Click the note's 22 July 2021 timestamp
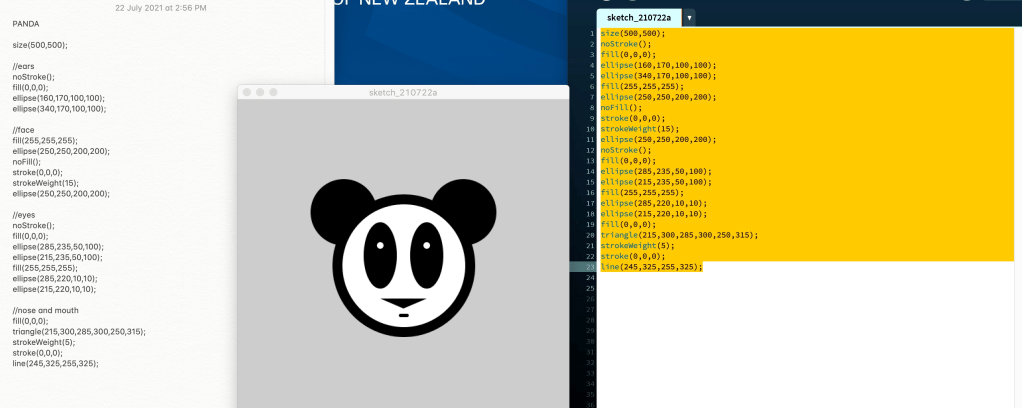Viewport: 1022px width, 408px height. [160, 7]
